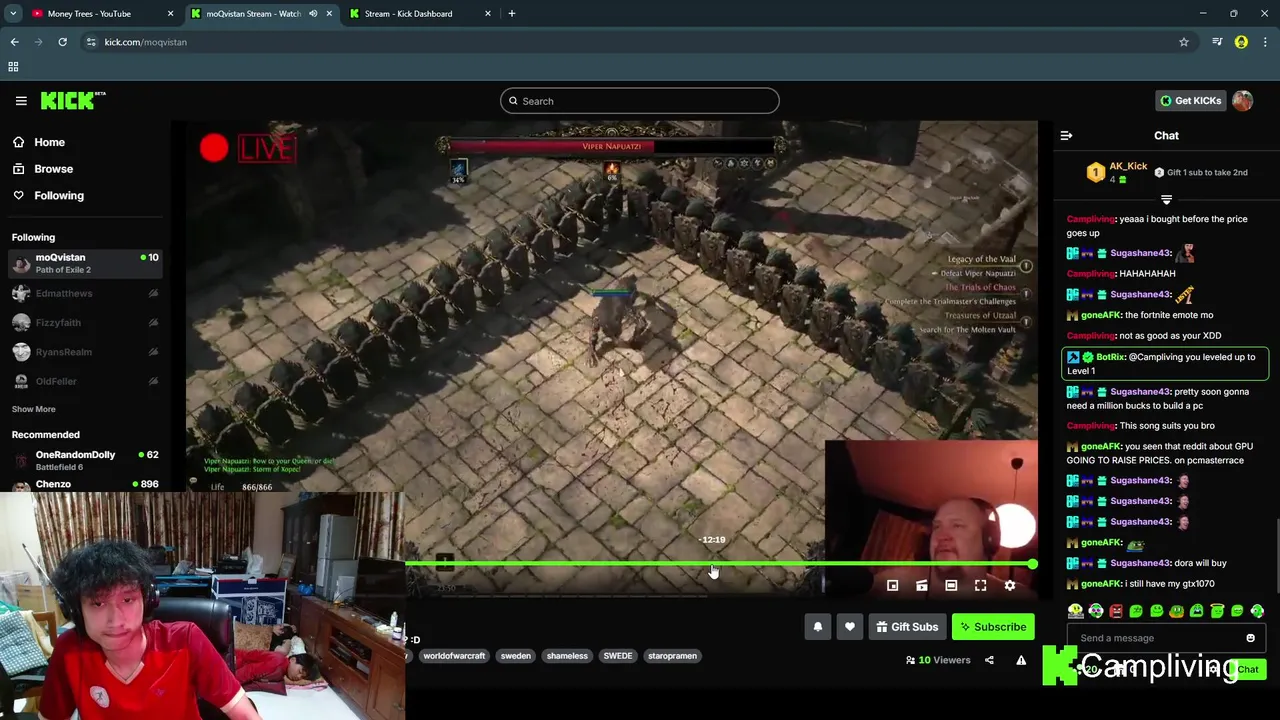Click the SWEDE tag
1280x720 pixels.
point(618,656)
